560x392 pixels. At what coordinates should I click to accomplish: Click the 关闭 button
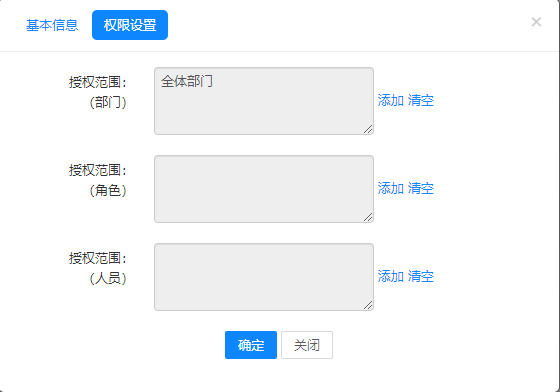tap(307, 345)
